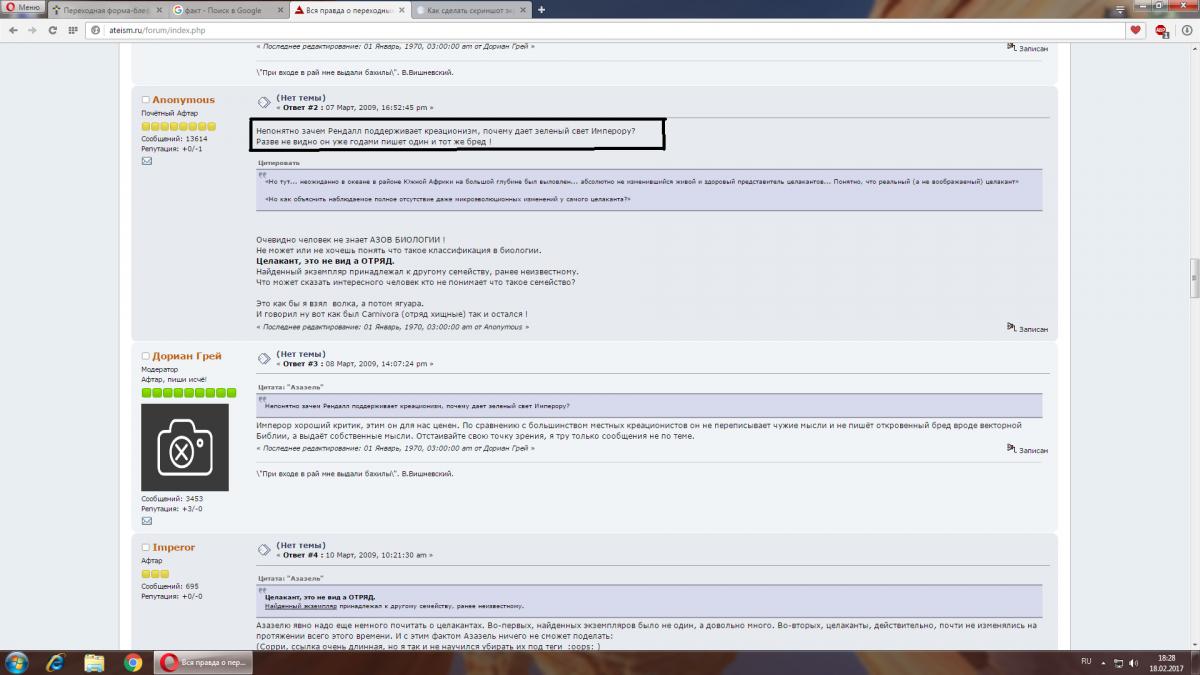
Task: Open the Adblock Plus extension icon
Action: pyautogui.click(x=1161, y=30)
